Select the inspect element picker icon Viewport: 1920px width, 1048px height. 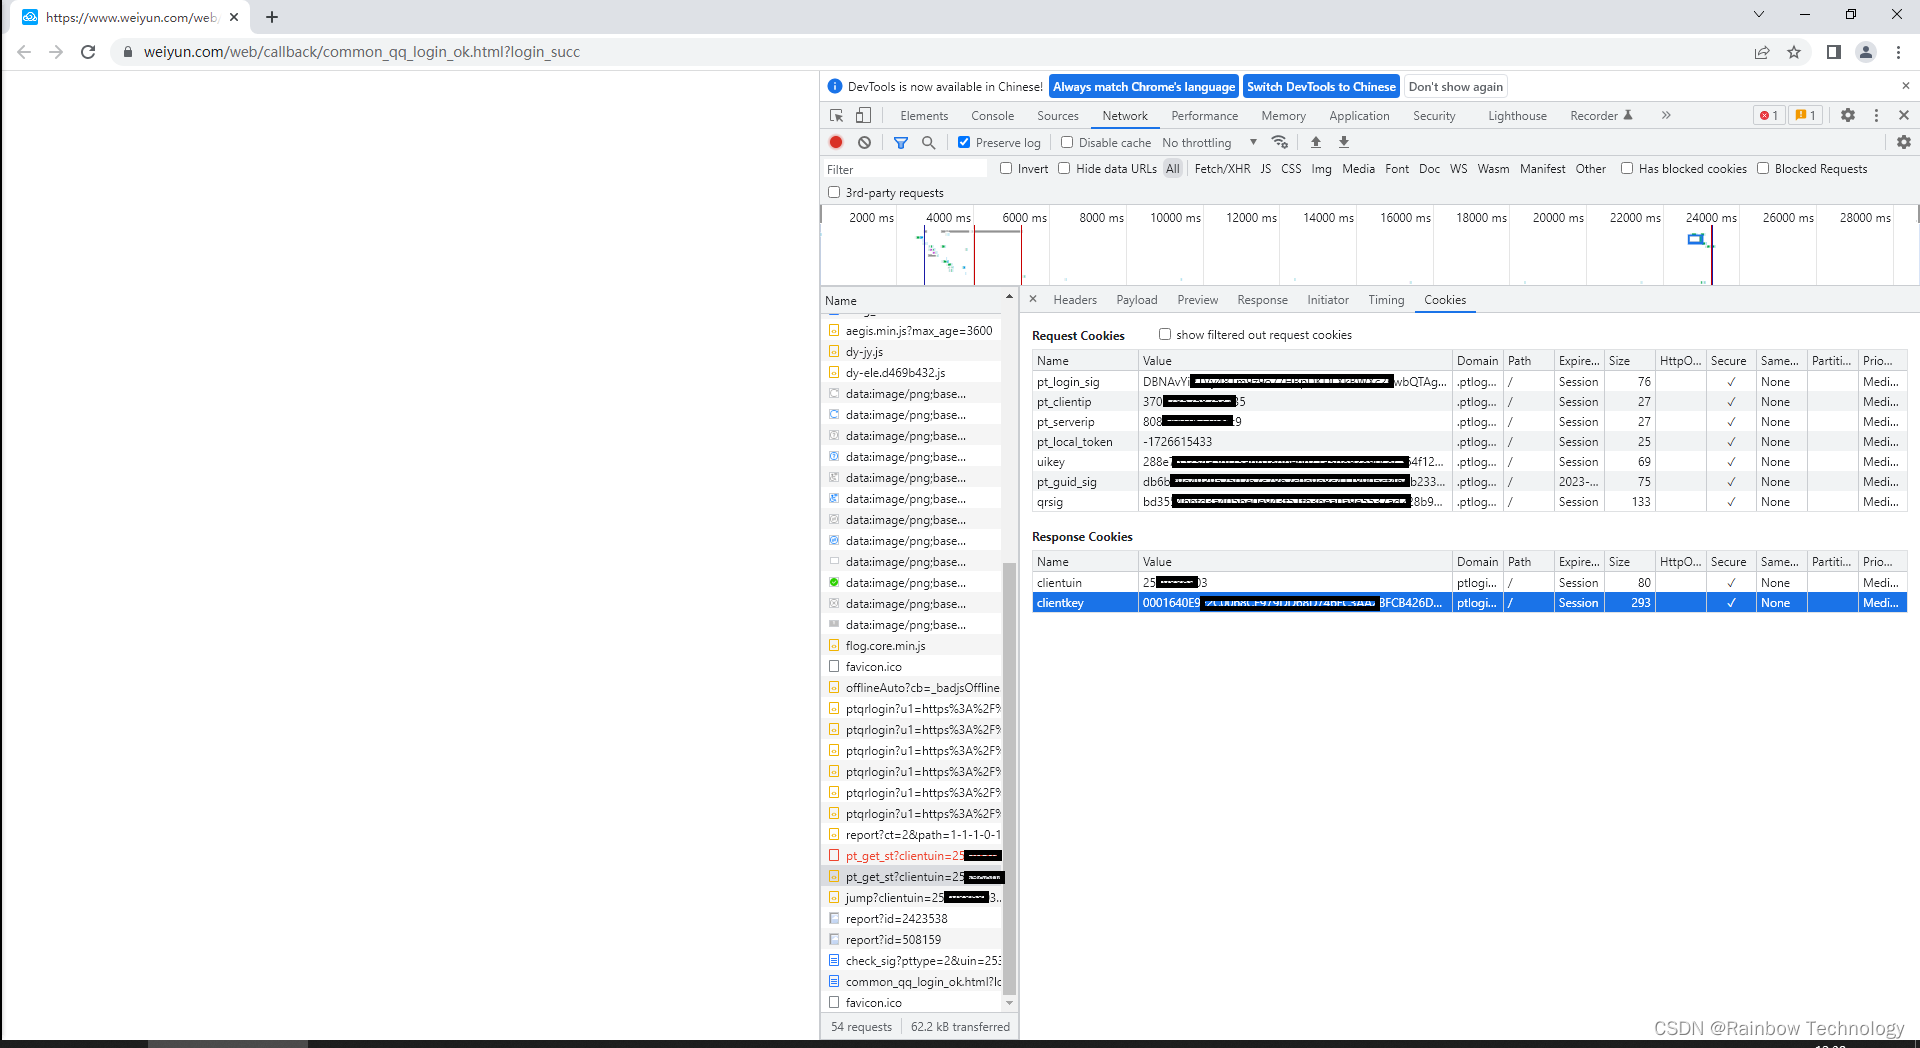[836, 115]
